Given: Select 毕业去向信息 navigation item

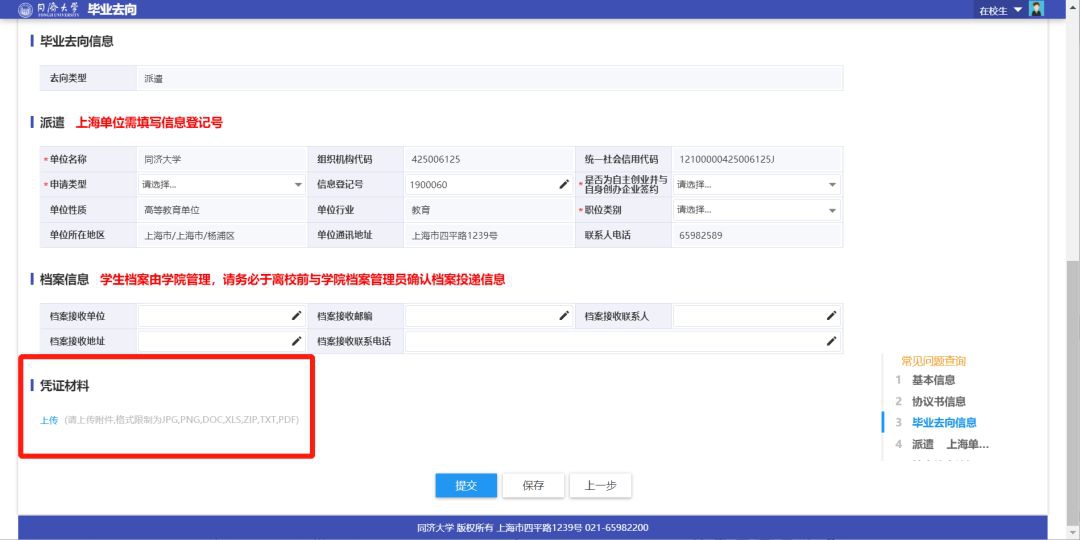Looking at the screenshot, I should (944, 423).
